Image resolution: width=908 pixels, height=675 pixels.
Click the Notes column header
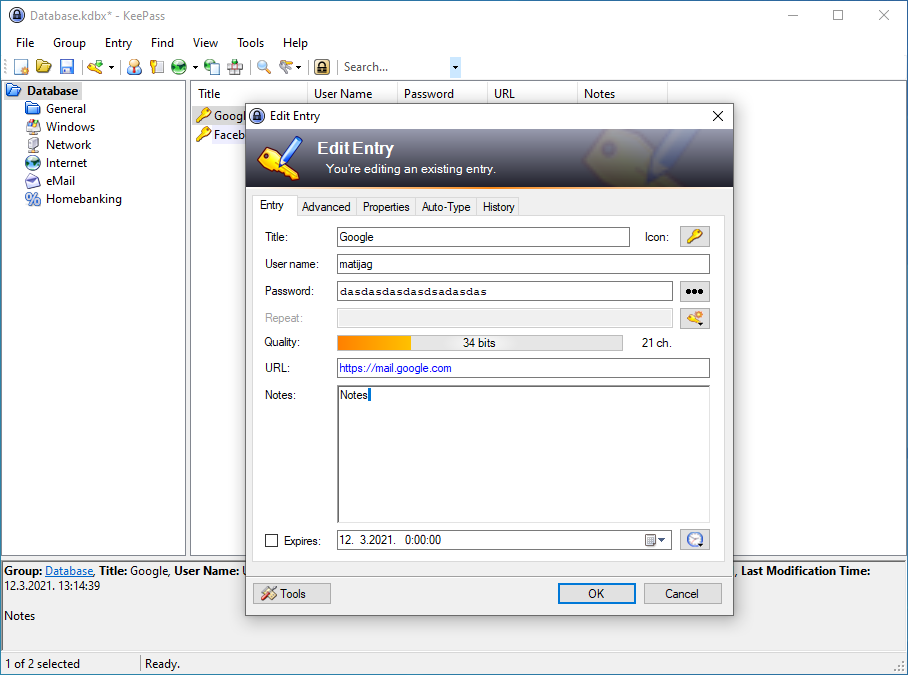pos(623,94)
